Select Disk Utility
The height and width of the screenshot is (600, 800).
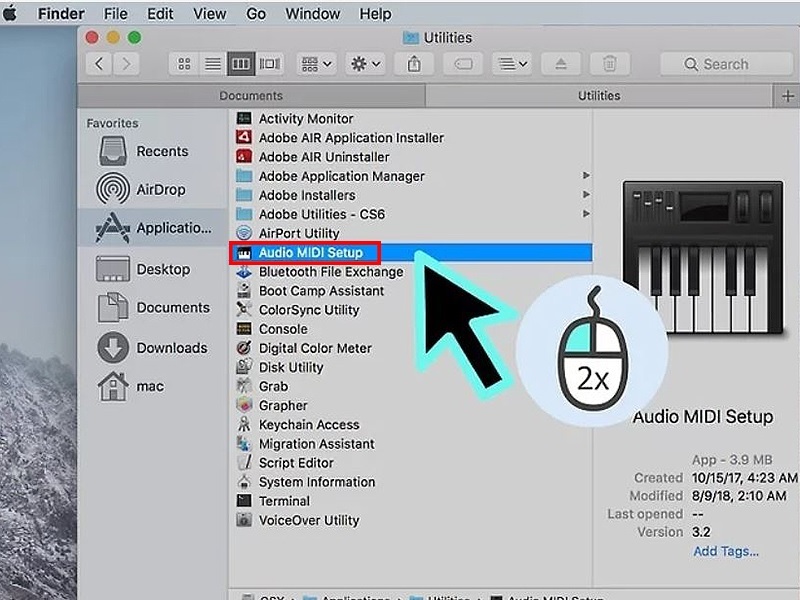[280, 367]
